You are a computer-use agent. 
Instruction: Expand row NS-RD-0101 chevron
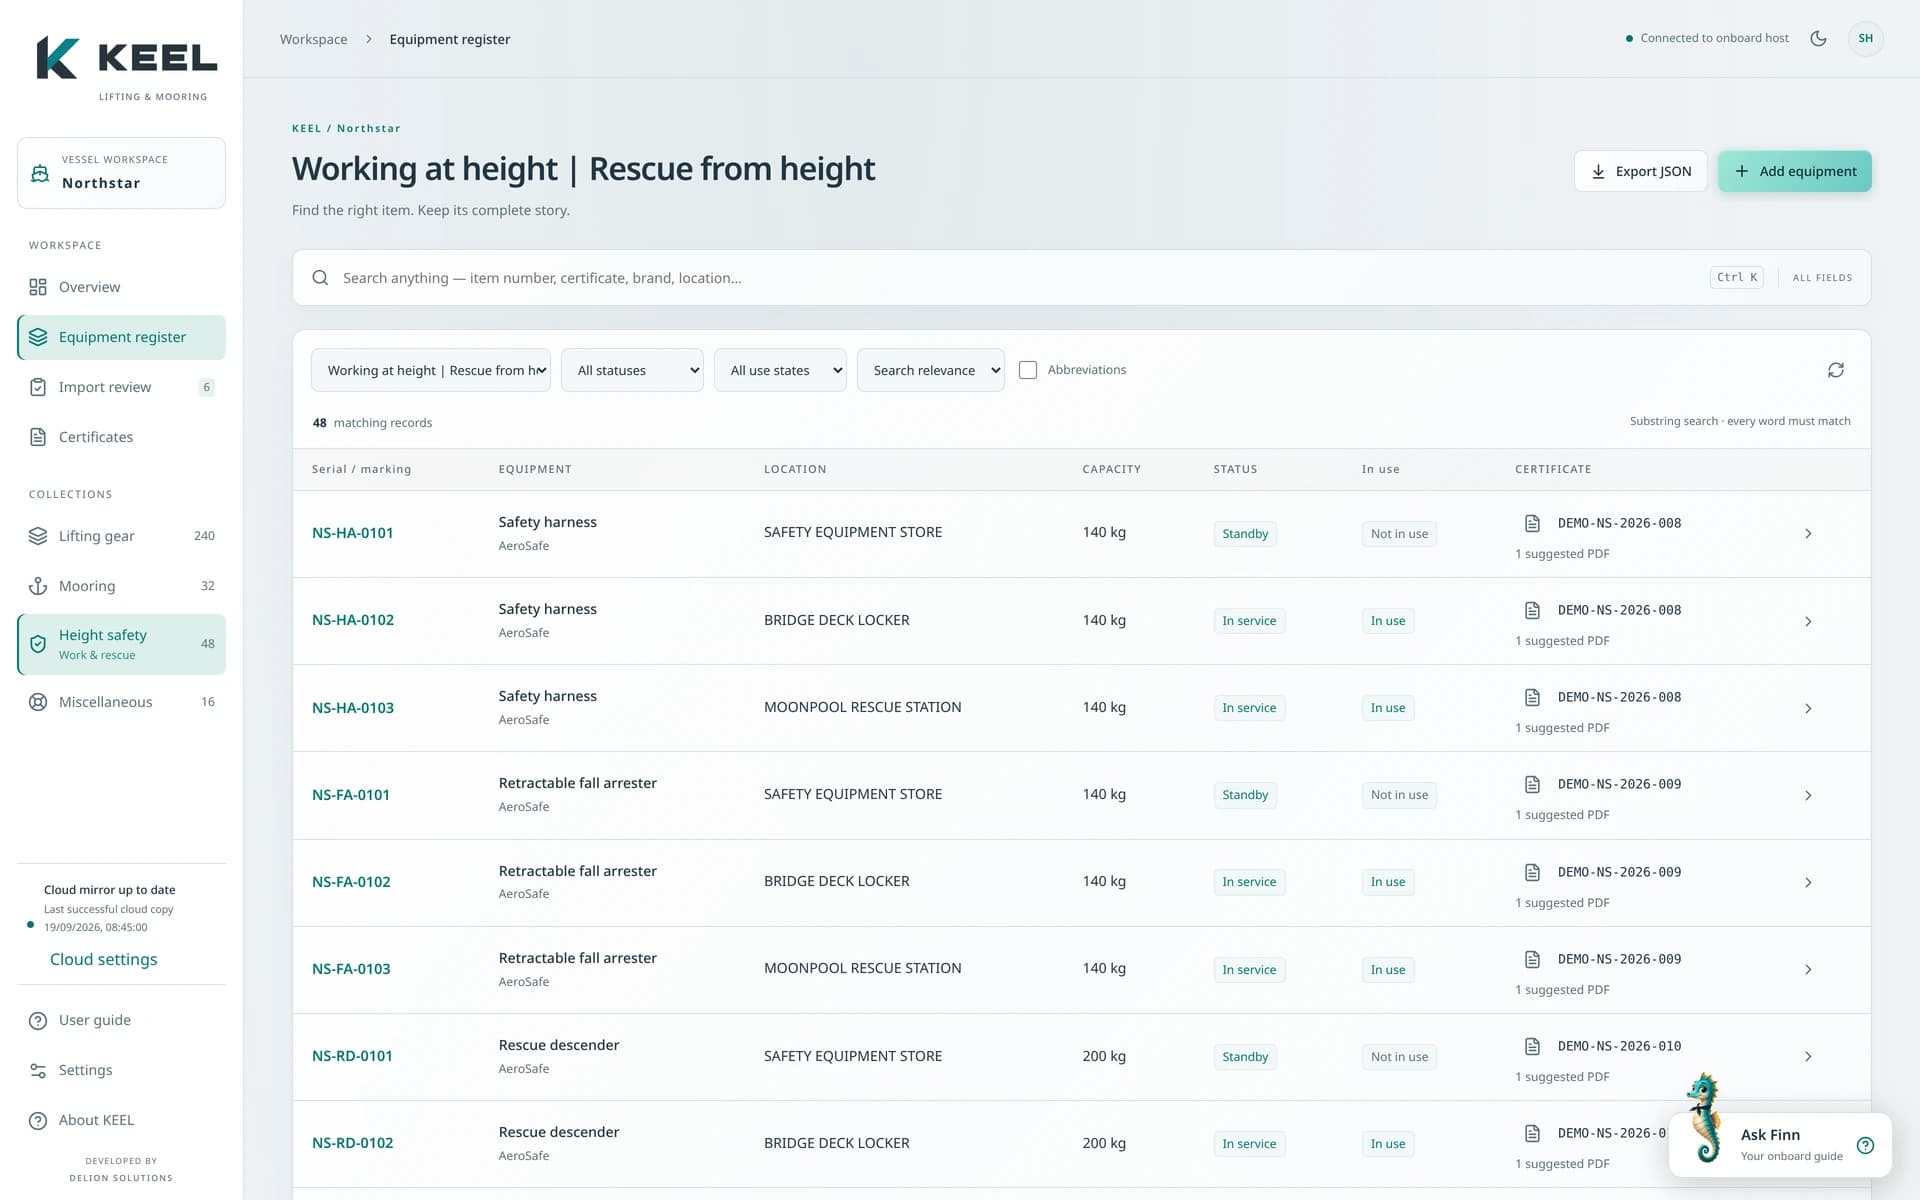tap(1808, 1057)
